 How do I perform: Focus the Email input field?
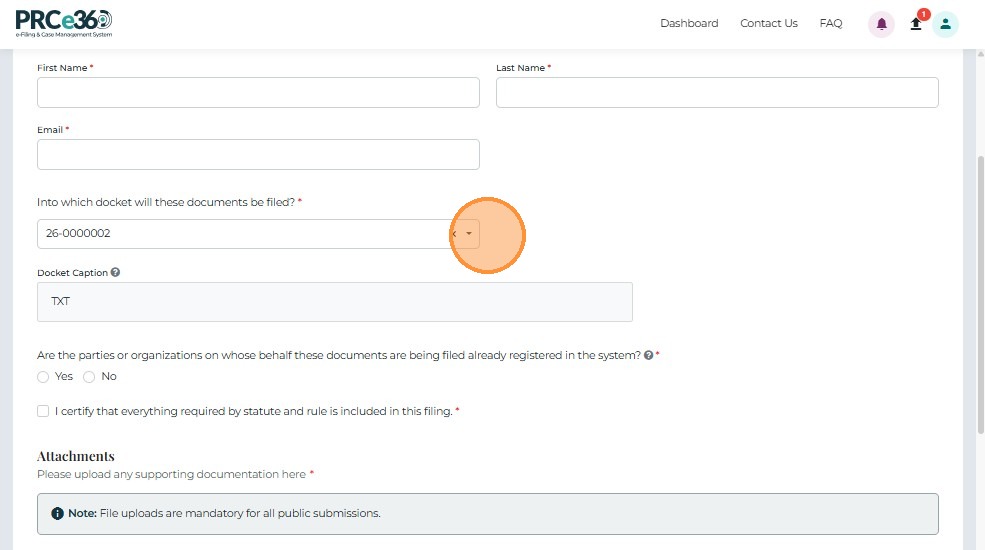click(x=258, y=155)
